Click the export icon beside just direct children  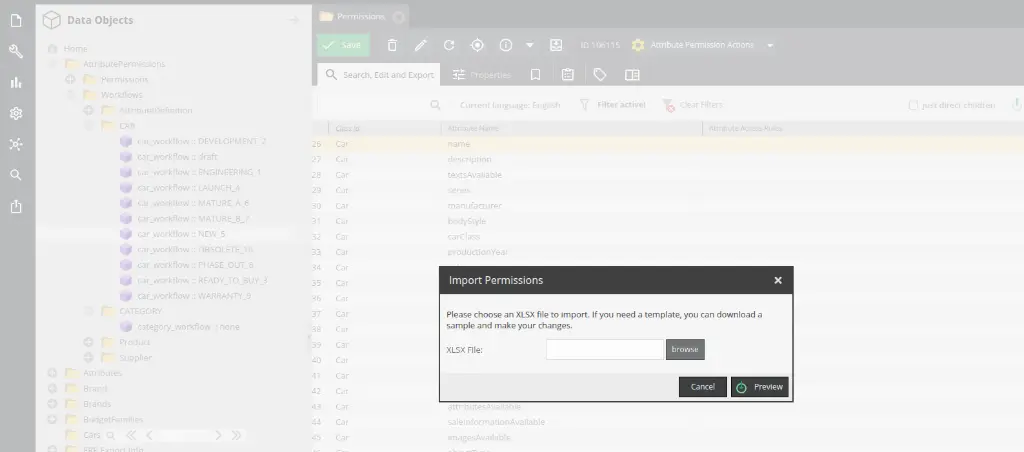1017,105
